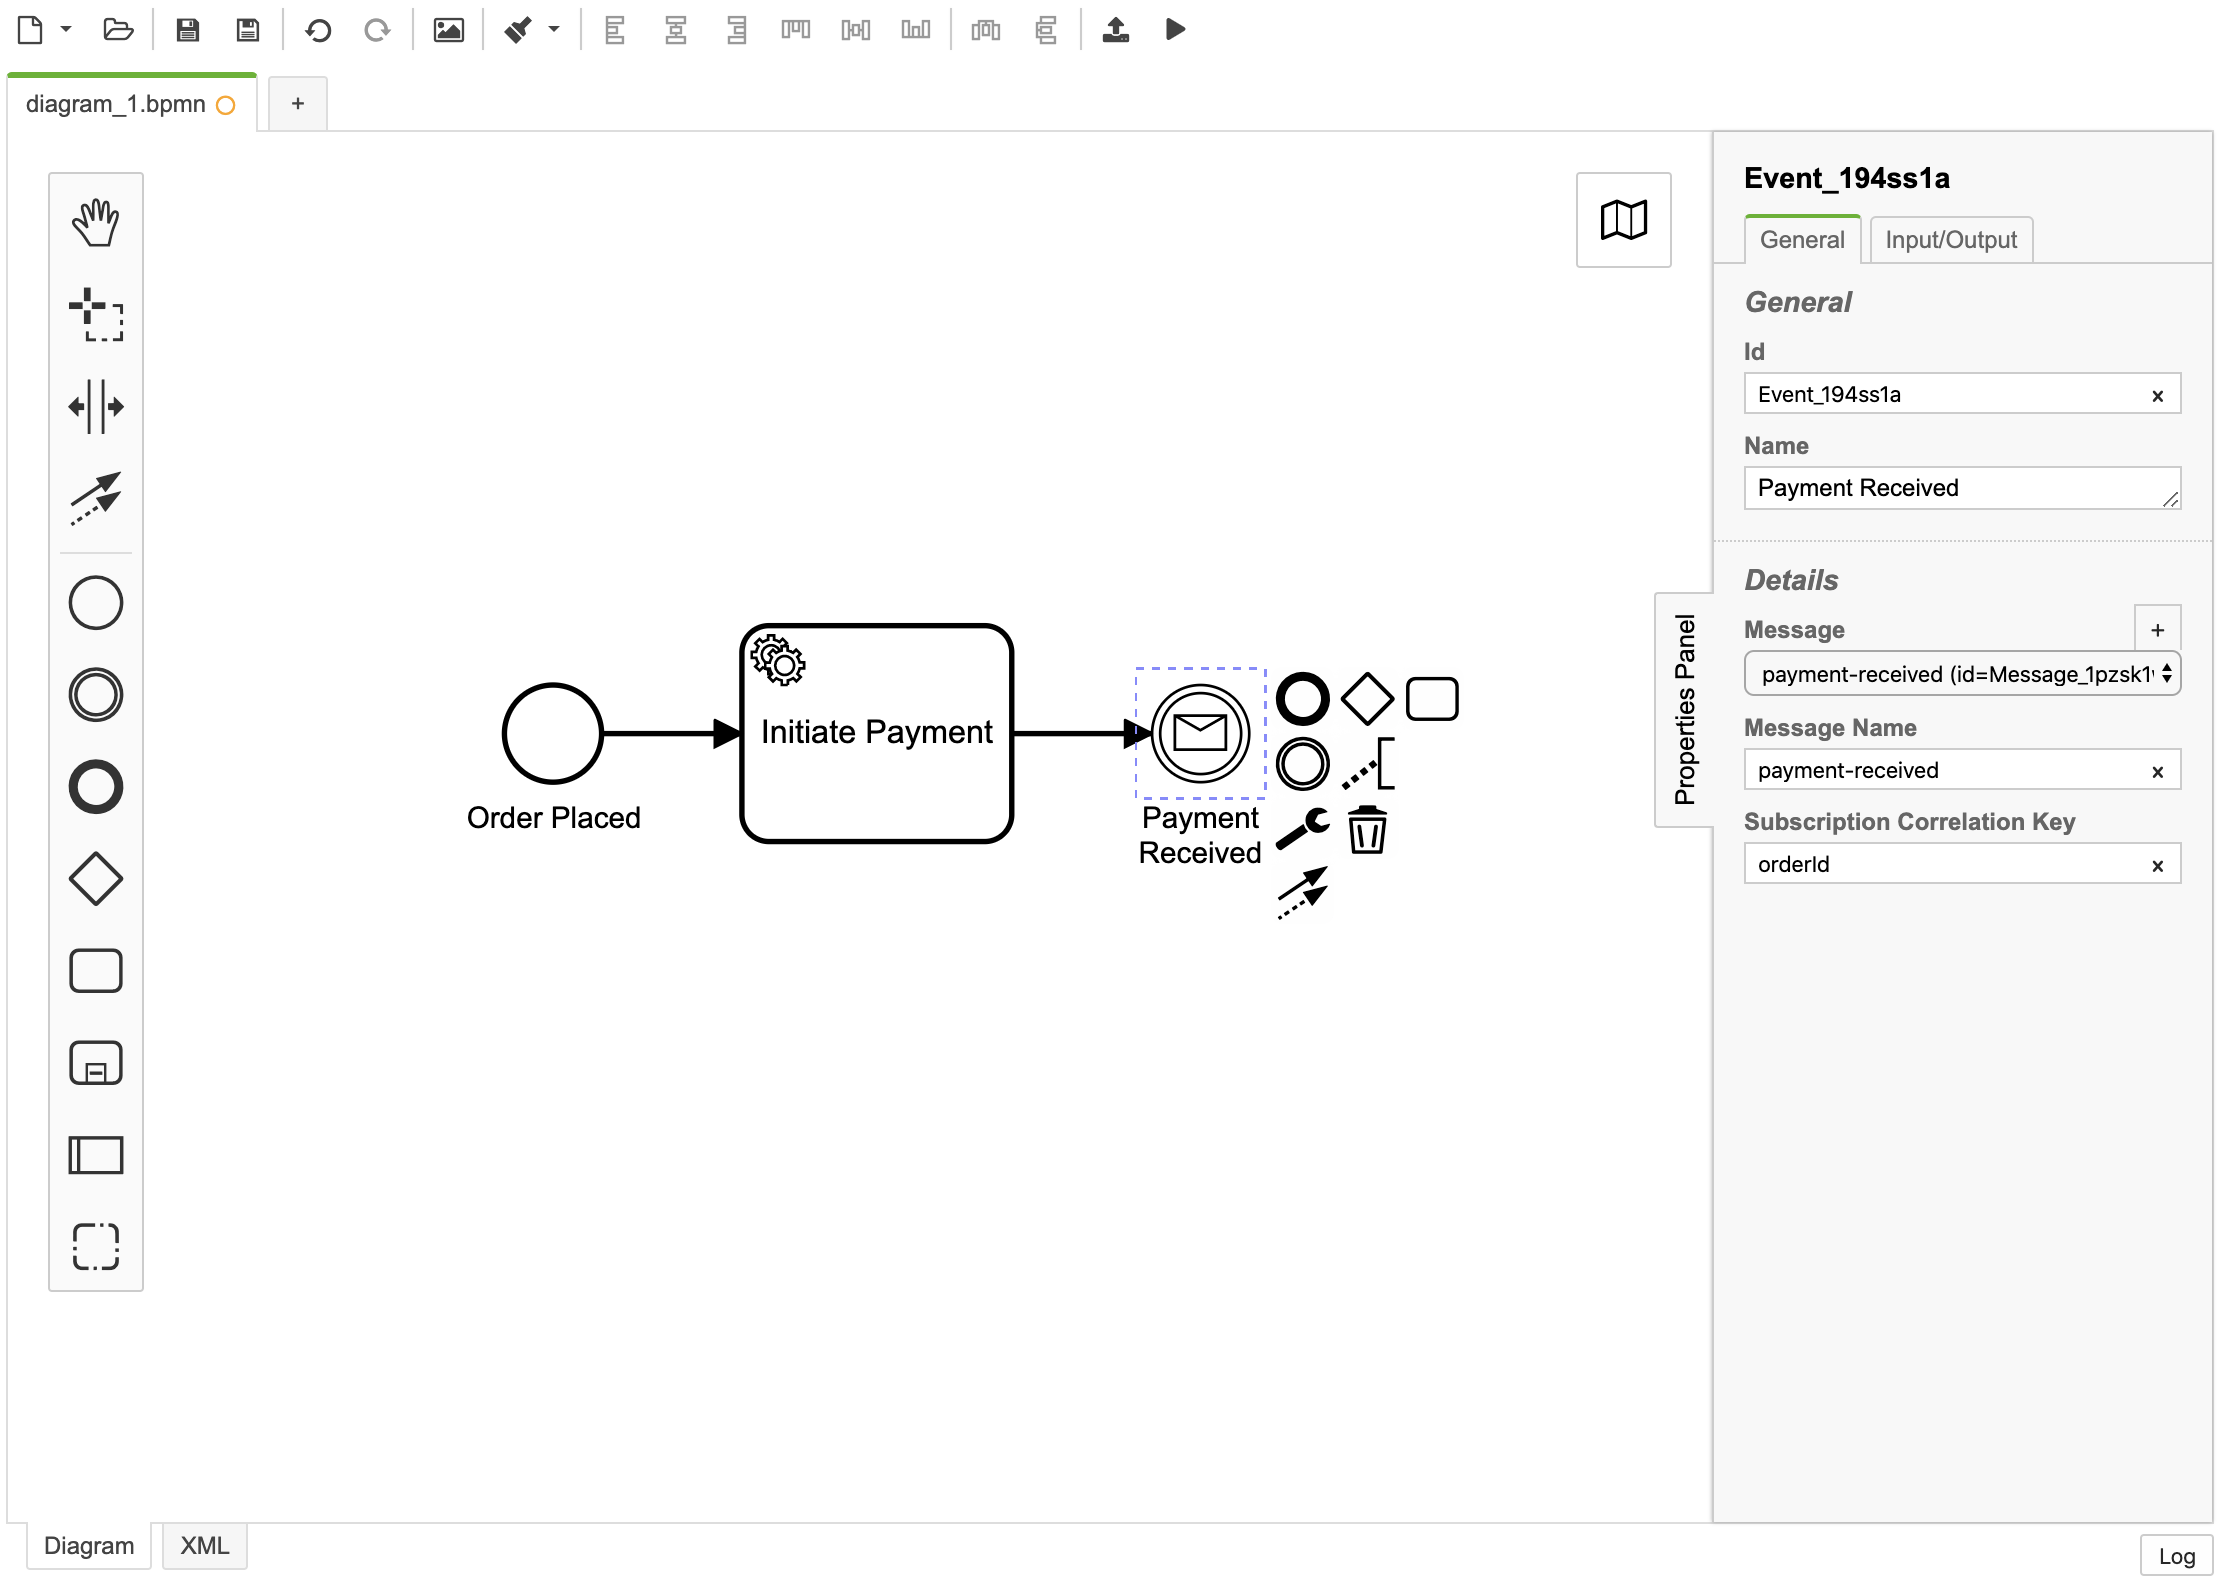The image size is (2220, 1582).
Task: Create a start event from palette
Action: coord(96,603)
